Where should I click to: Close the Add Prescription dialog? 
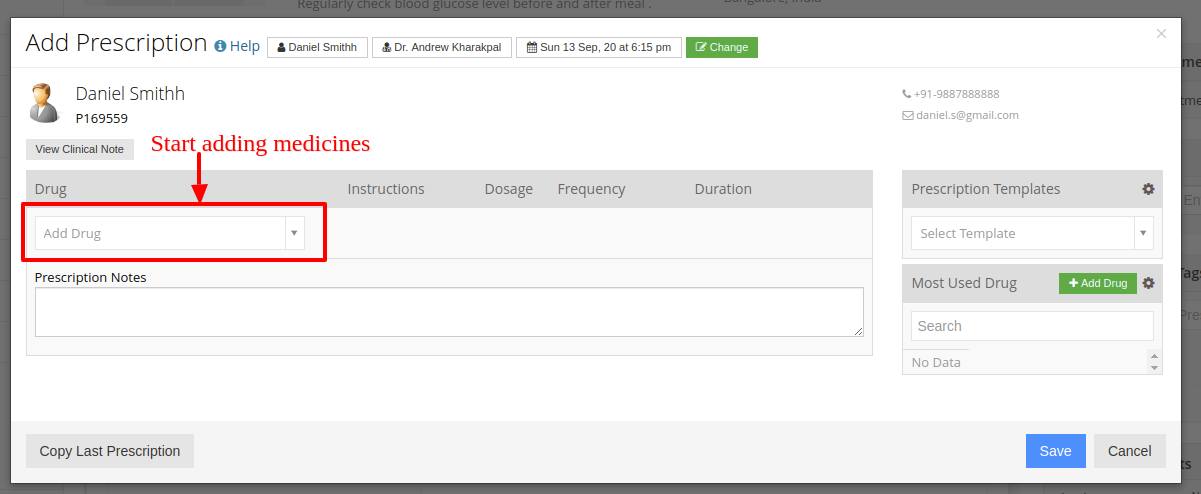pyautogui.click(x=1161, y=34)
